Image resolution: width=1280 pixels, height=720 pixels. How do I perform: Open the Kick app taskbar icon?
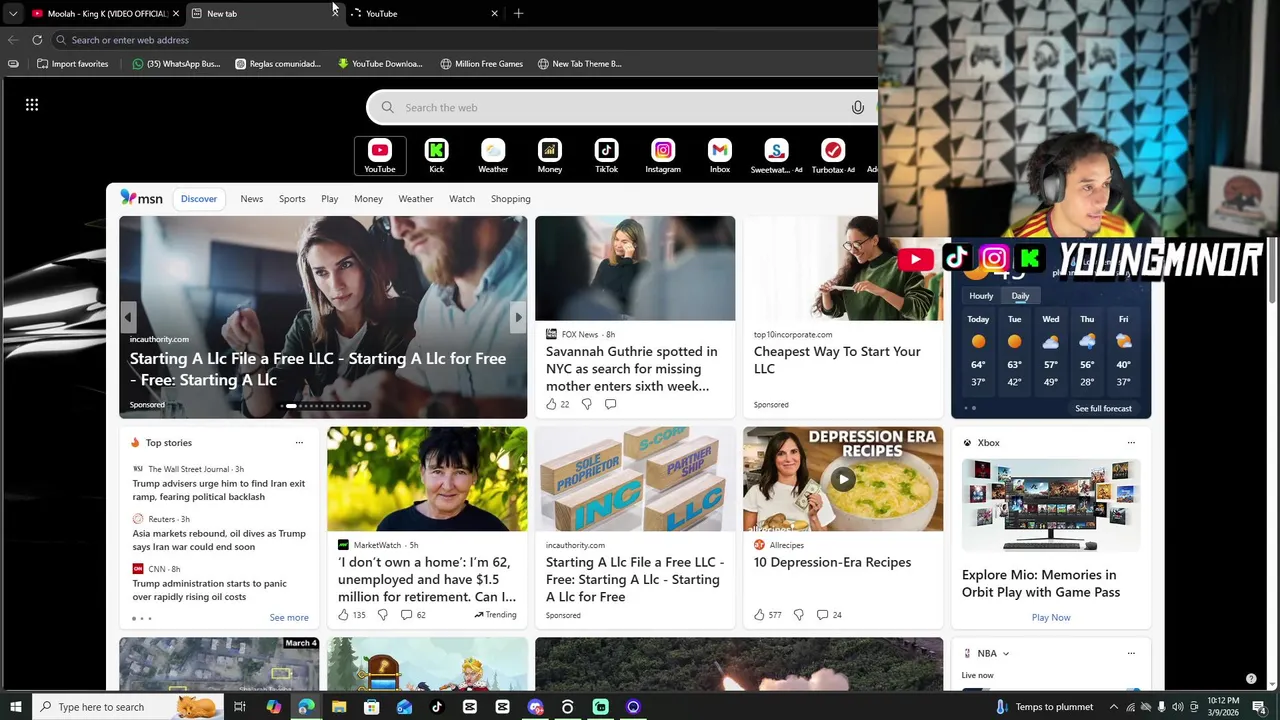click(600, 707)
